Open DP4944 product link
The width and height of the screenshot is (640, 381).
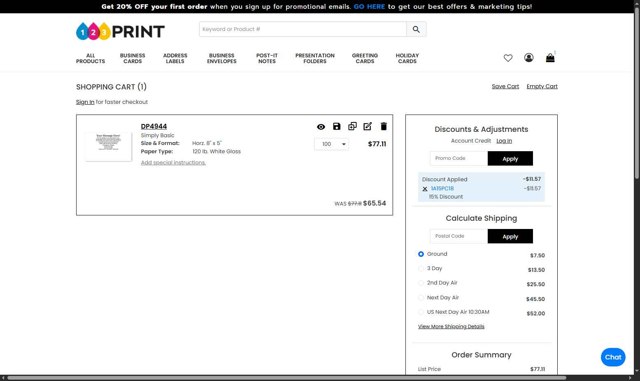pyautogui.click(x=154, y=127)
